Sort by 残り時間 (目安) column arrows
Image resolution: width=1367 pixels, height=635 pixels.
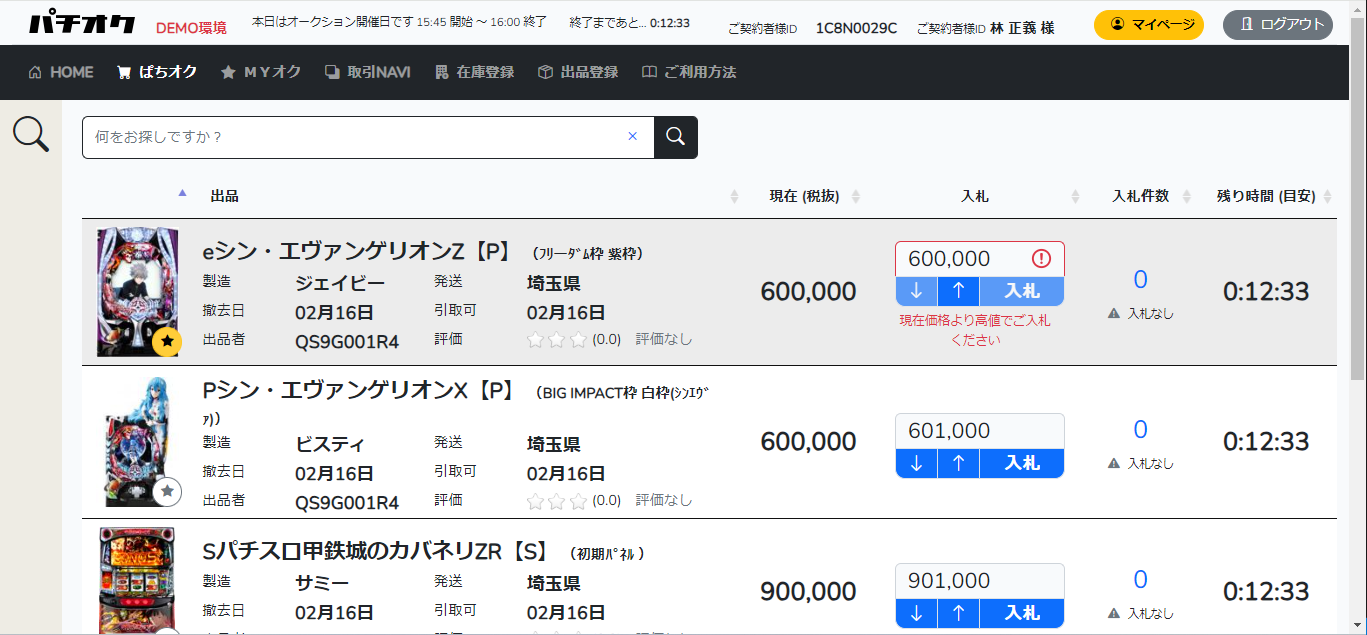(x=1327, y=197)
